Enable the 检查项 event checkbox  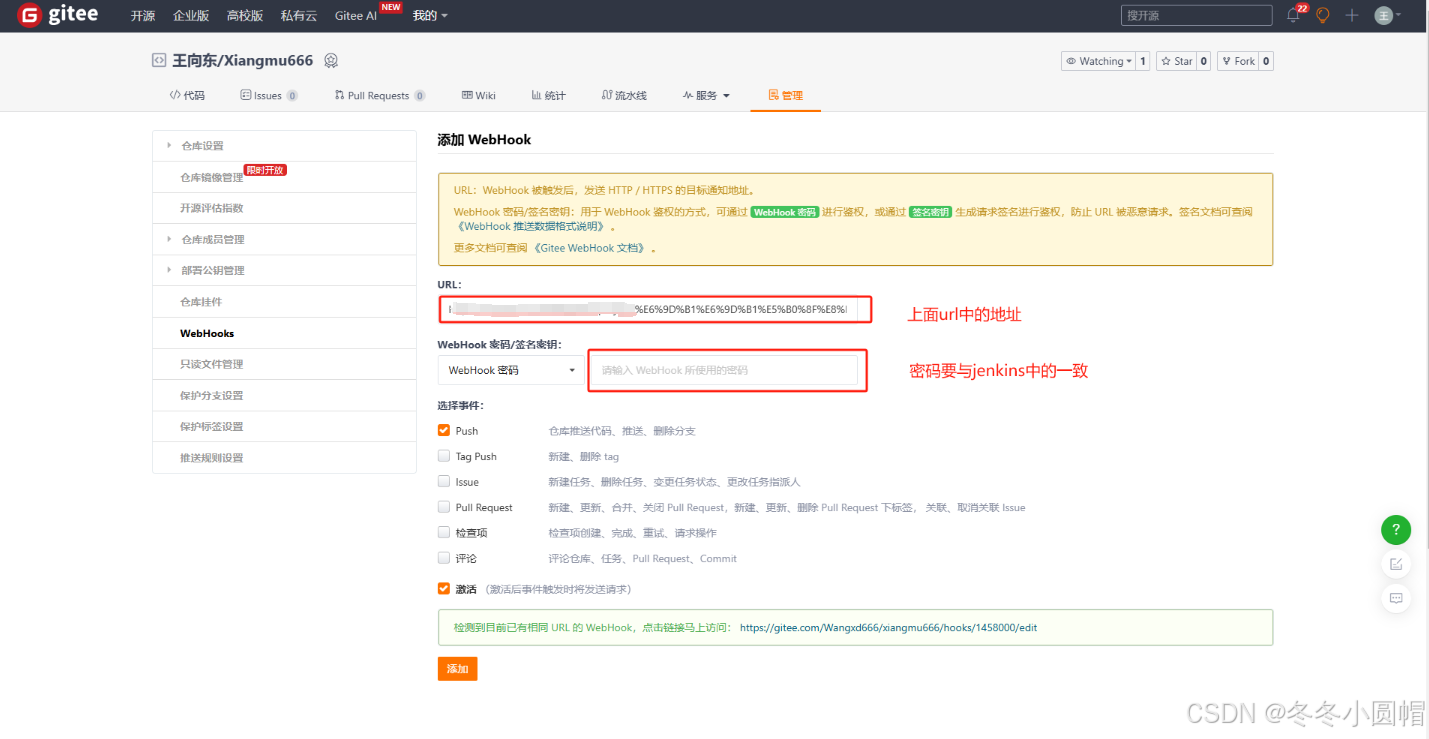pos(444,532)
